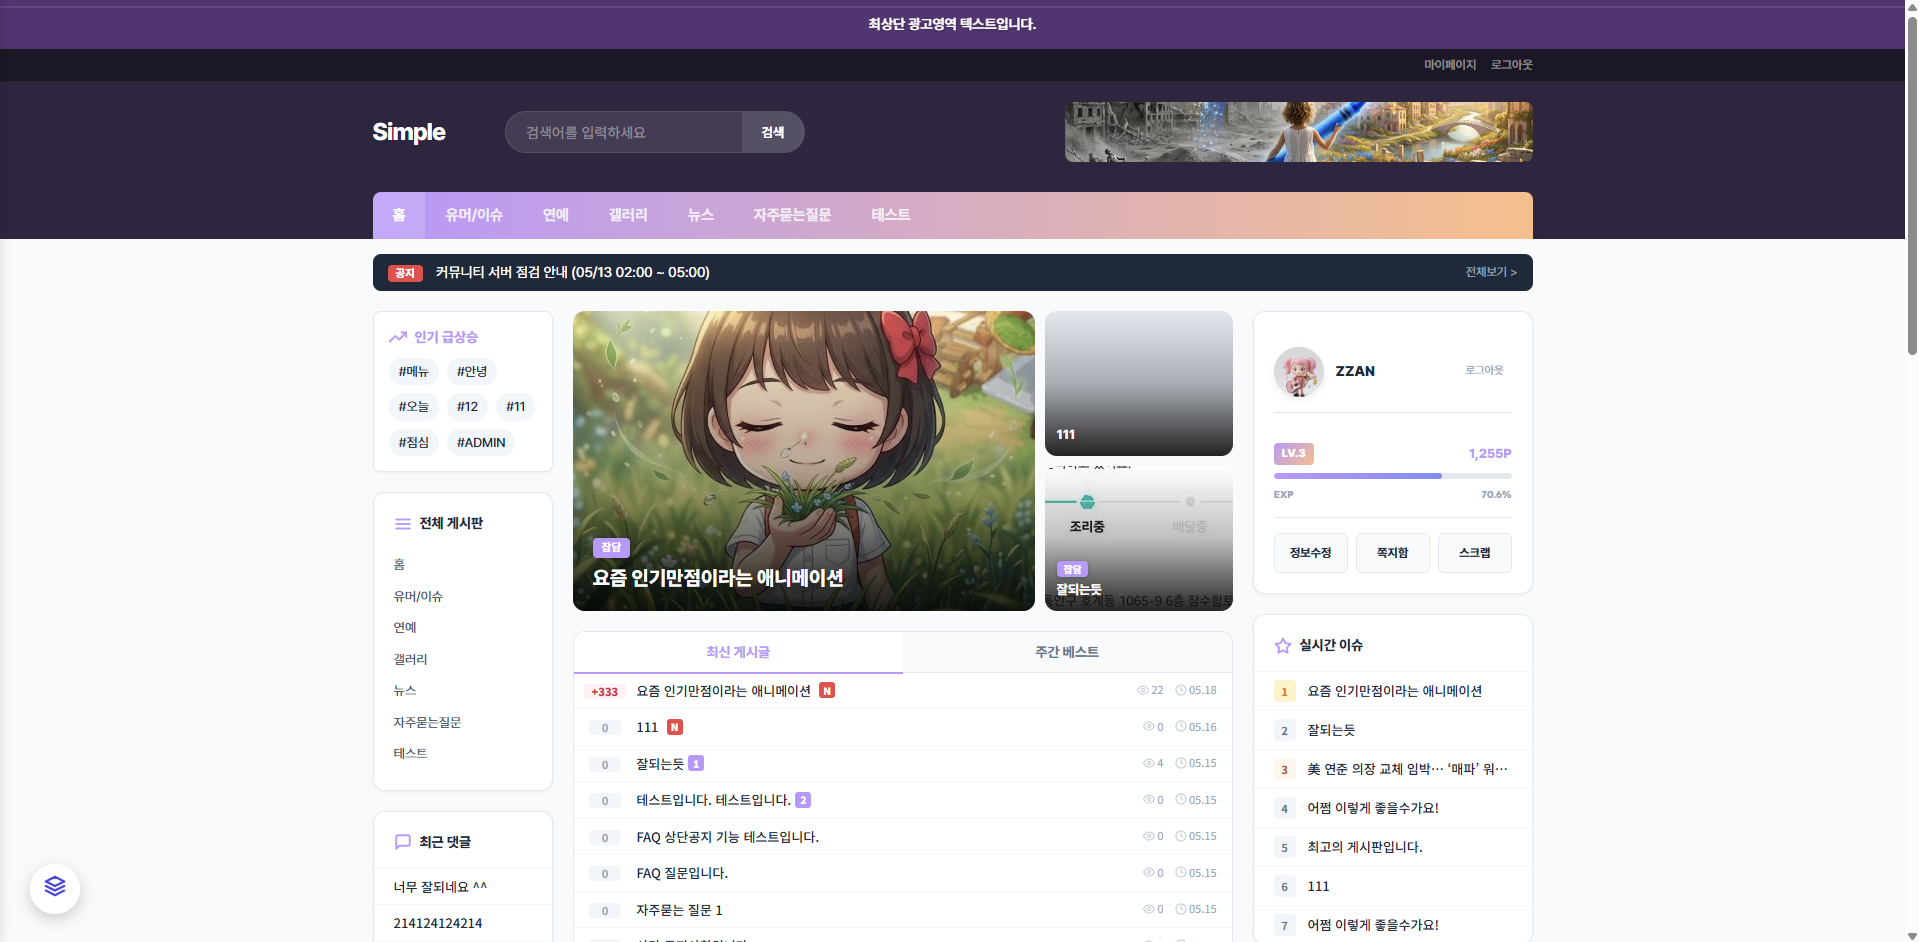Image resolution: width=1919 pixels, height=942 pixels.
Task: Open 자주묻는질문 in the navigation bar
Action: (793, 215)
